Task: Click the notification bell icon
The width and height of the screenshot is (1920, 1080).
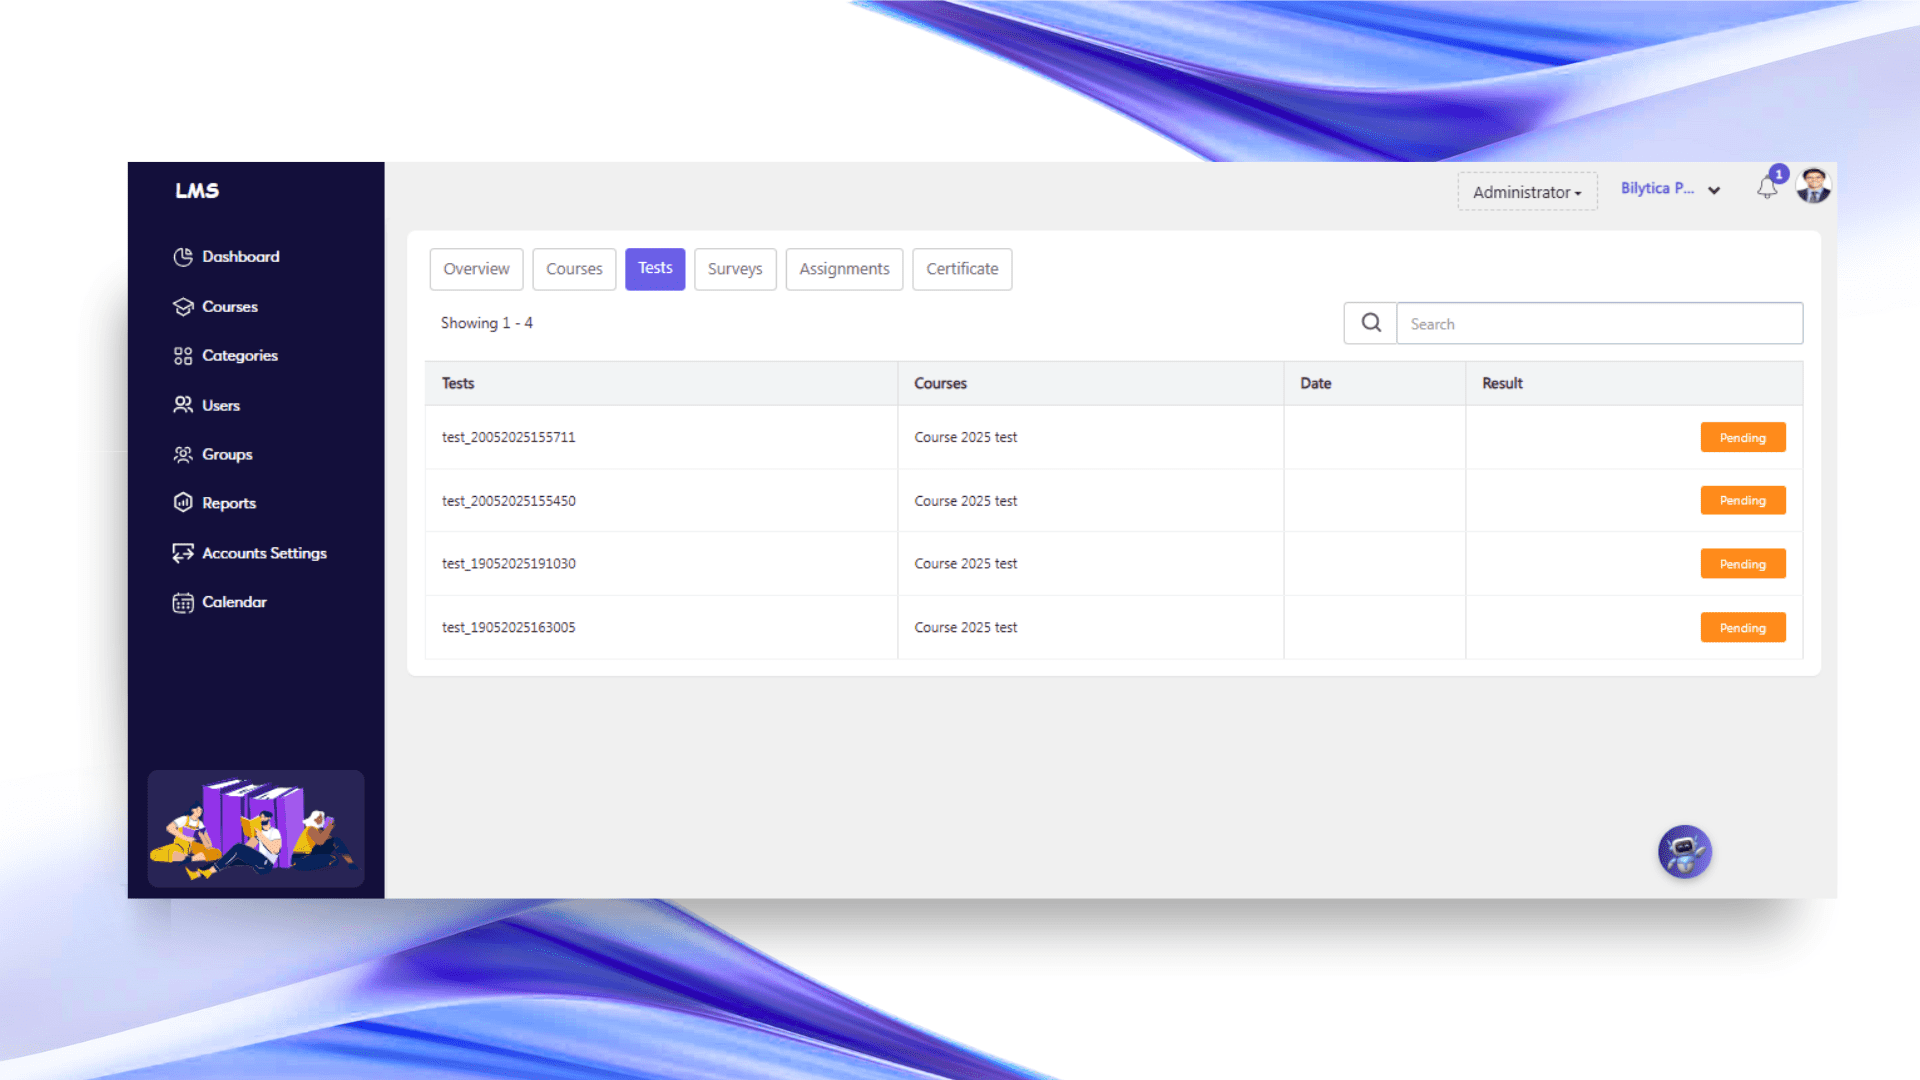Action: pos(1767,188)
